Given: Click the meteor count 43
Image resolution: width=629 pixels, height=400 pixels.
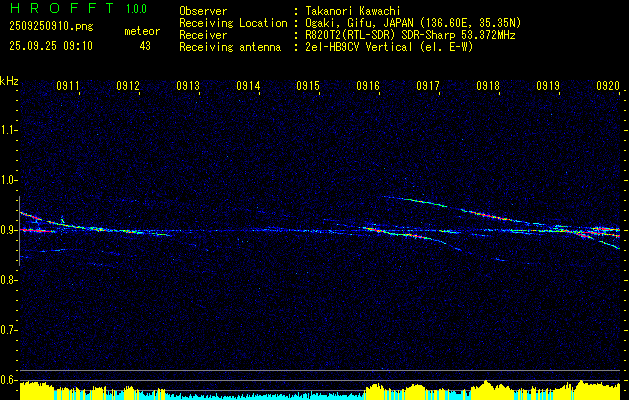Looking at the screenshot, I should [x=145, y=46].
